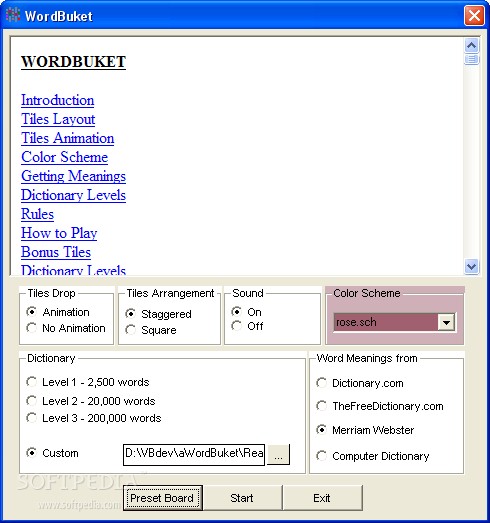
Task: Select No Animation for Tiles Drop
Action: pyautogui.click(x=66, y=328)
